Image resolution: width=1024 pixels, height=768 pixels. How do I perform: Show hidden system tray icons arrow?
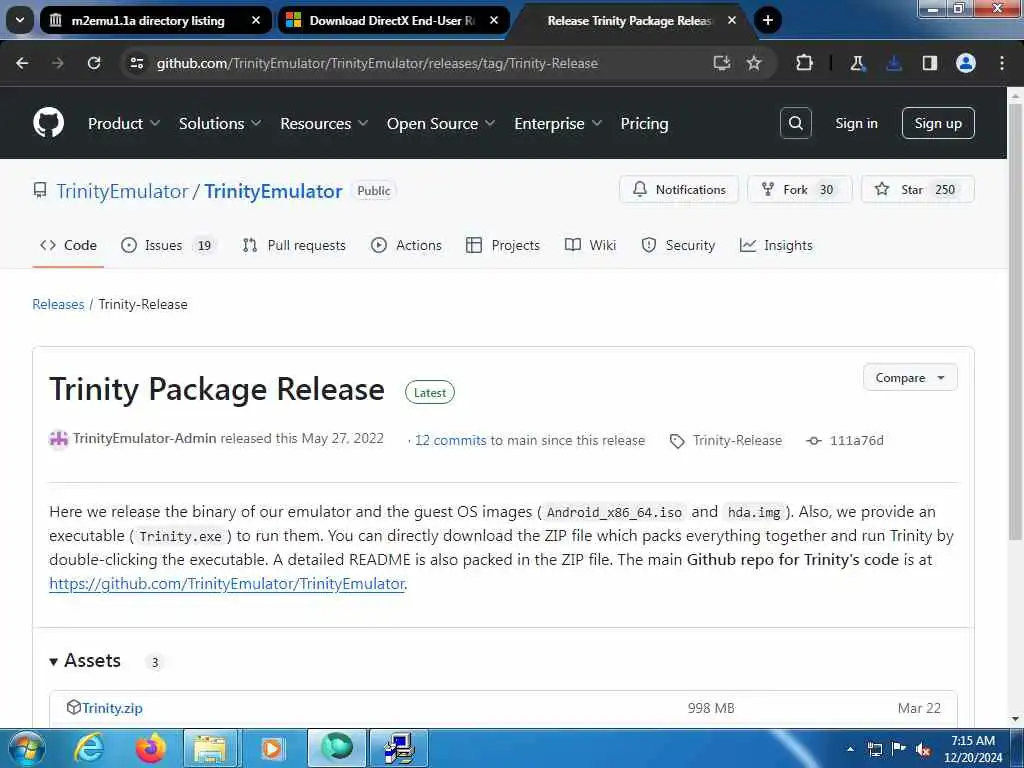pos(850,749)
